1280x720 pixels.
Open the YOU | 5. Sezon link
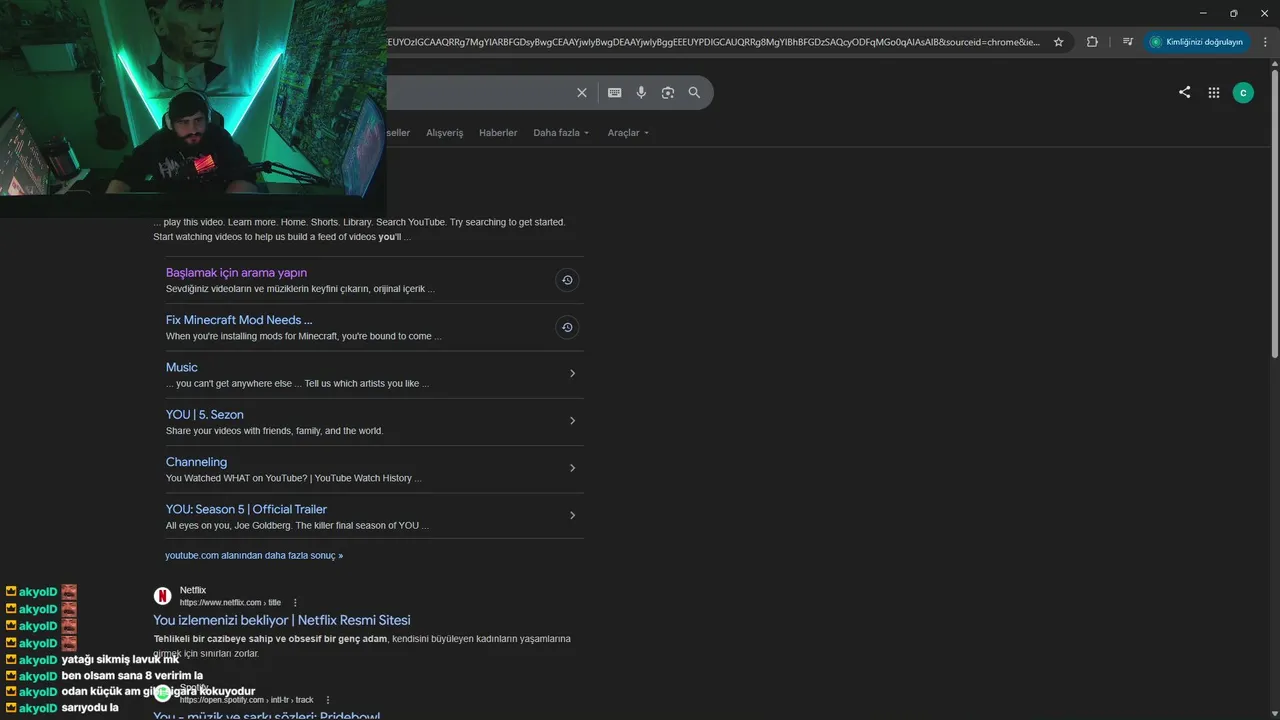(x=205, y=414)
